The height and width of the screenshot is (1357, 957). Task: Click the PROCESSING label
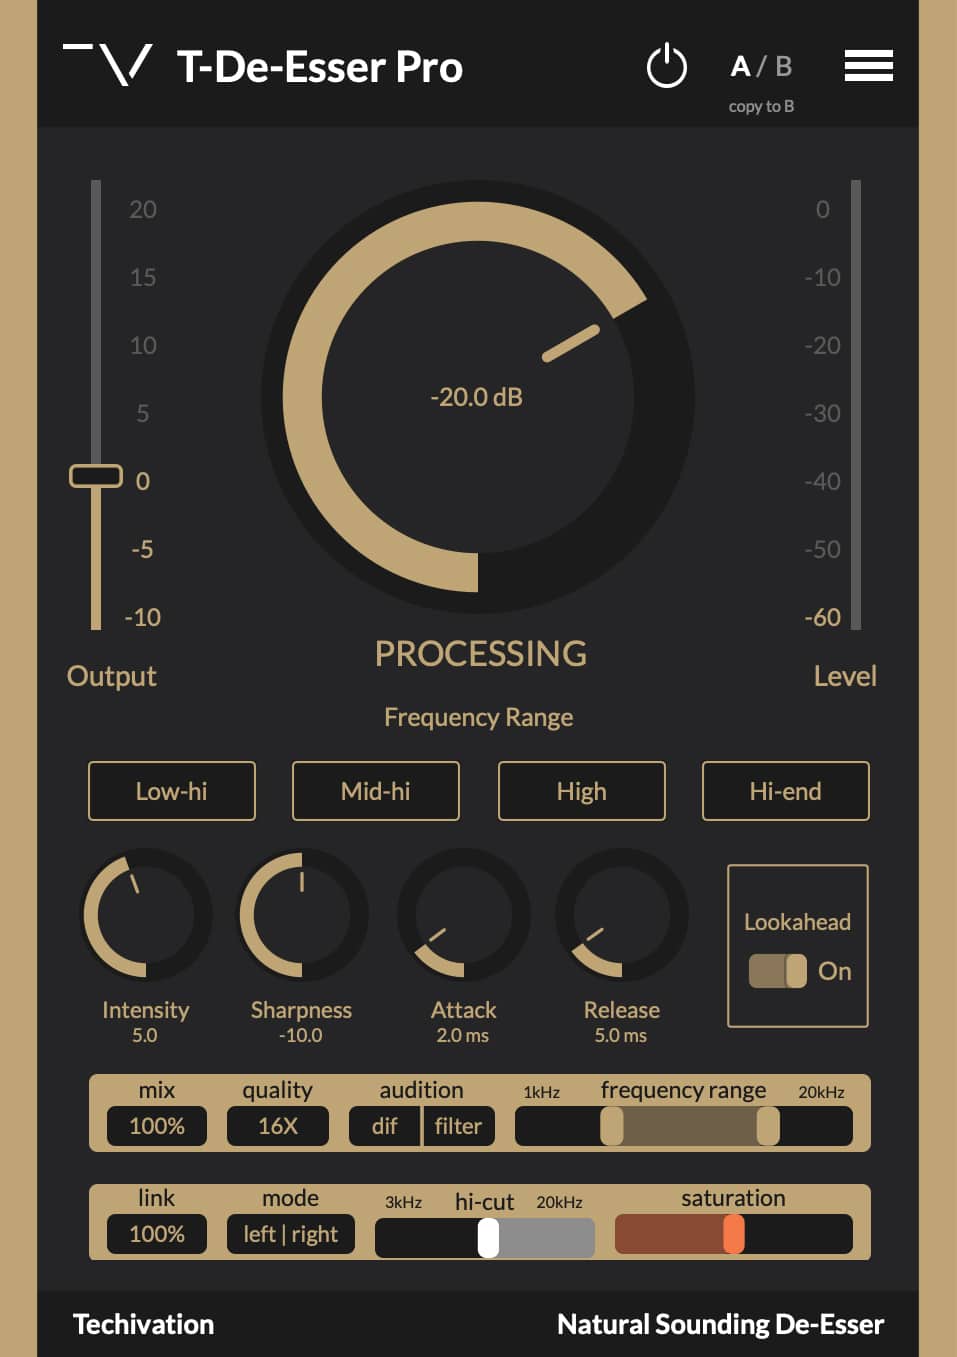[481, 653]
